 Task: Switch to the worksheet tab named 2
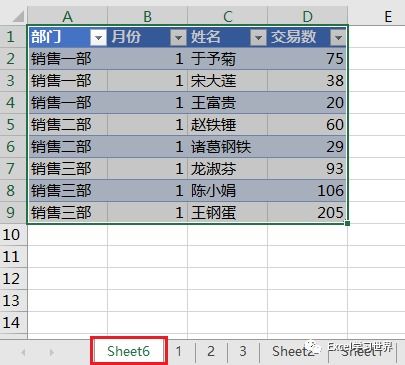pos(211,351)
